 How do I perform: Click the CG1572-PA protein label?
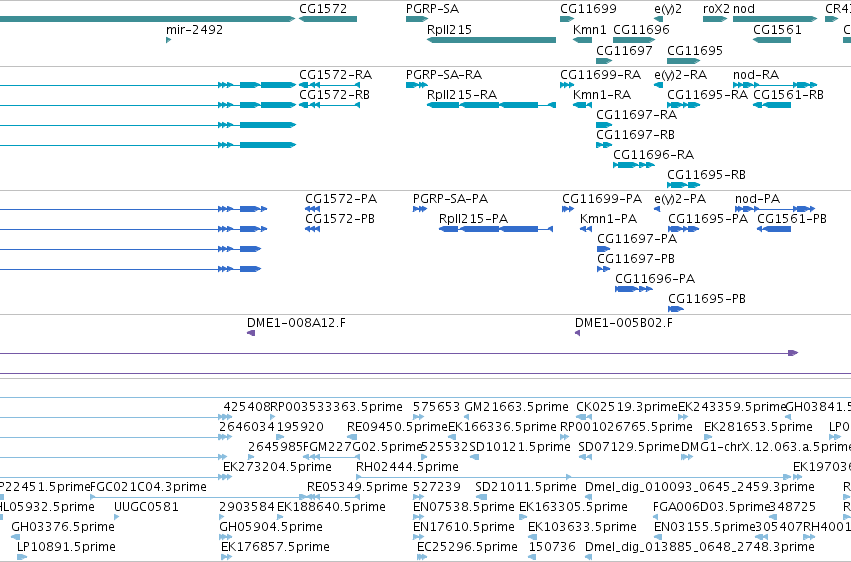tap(341, 199)
